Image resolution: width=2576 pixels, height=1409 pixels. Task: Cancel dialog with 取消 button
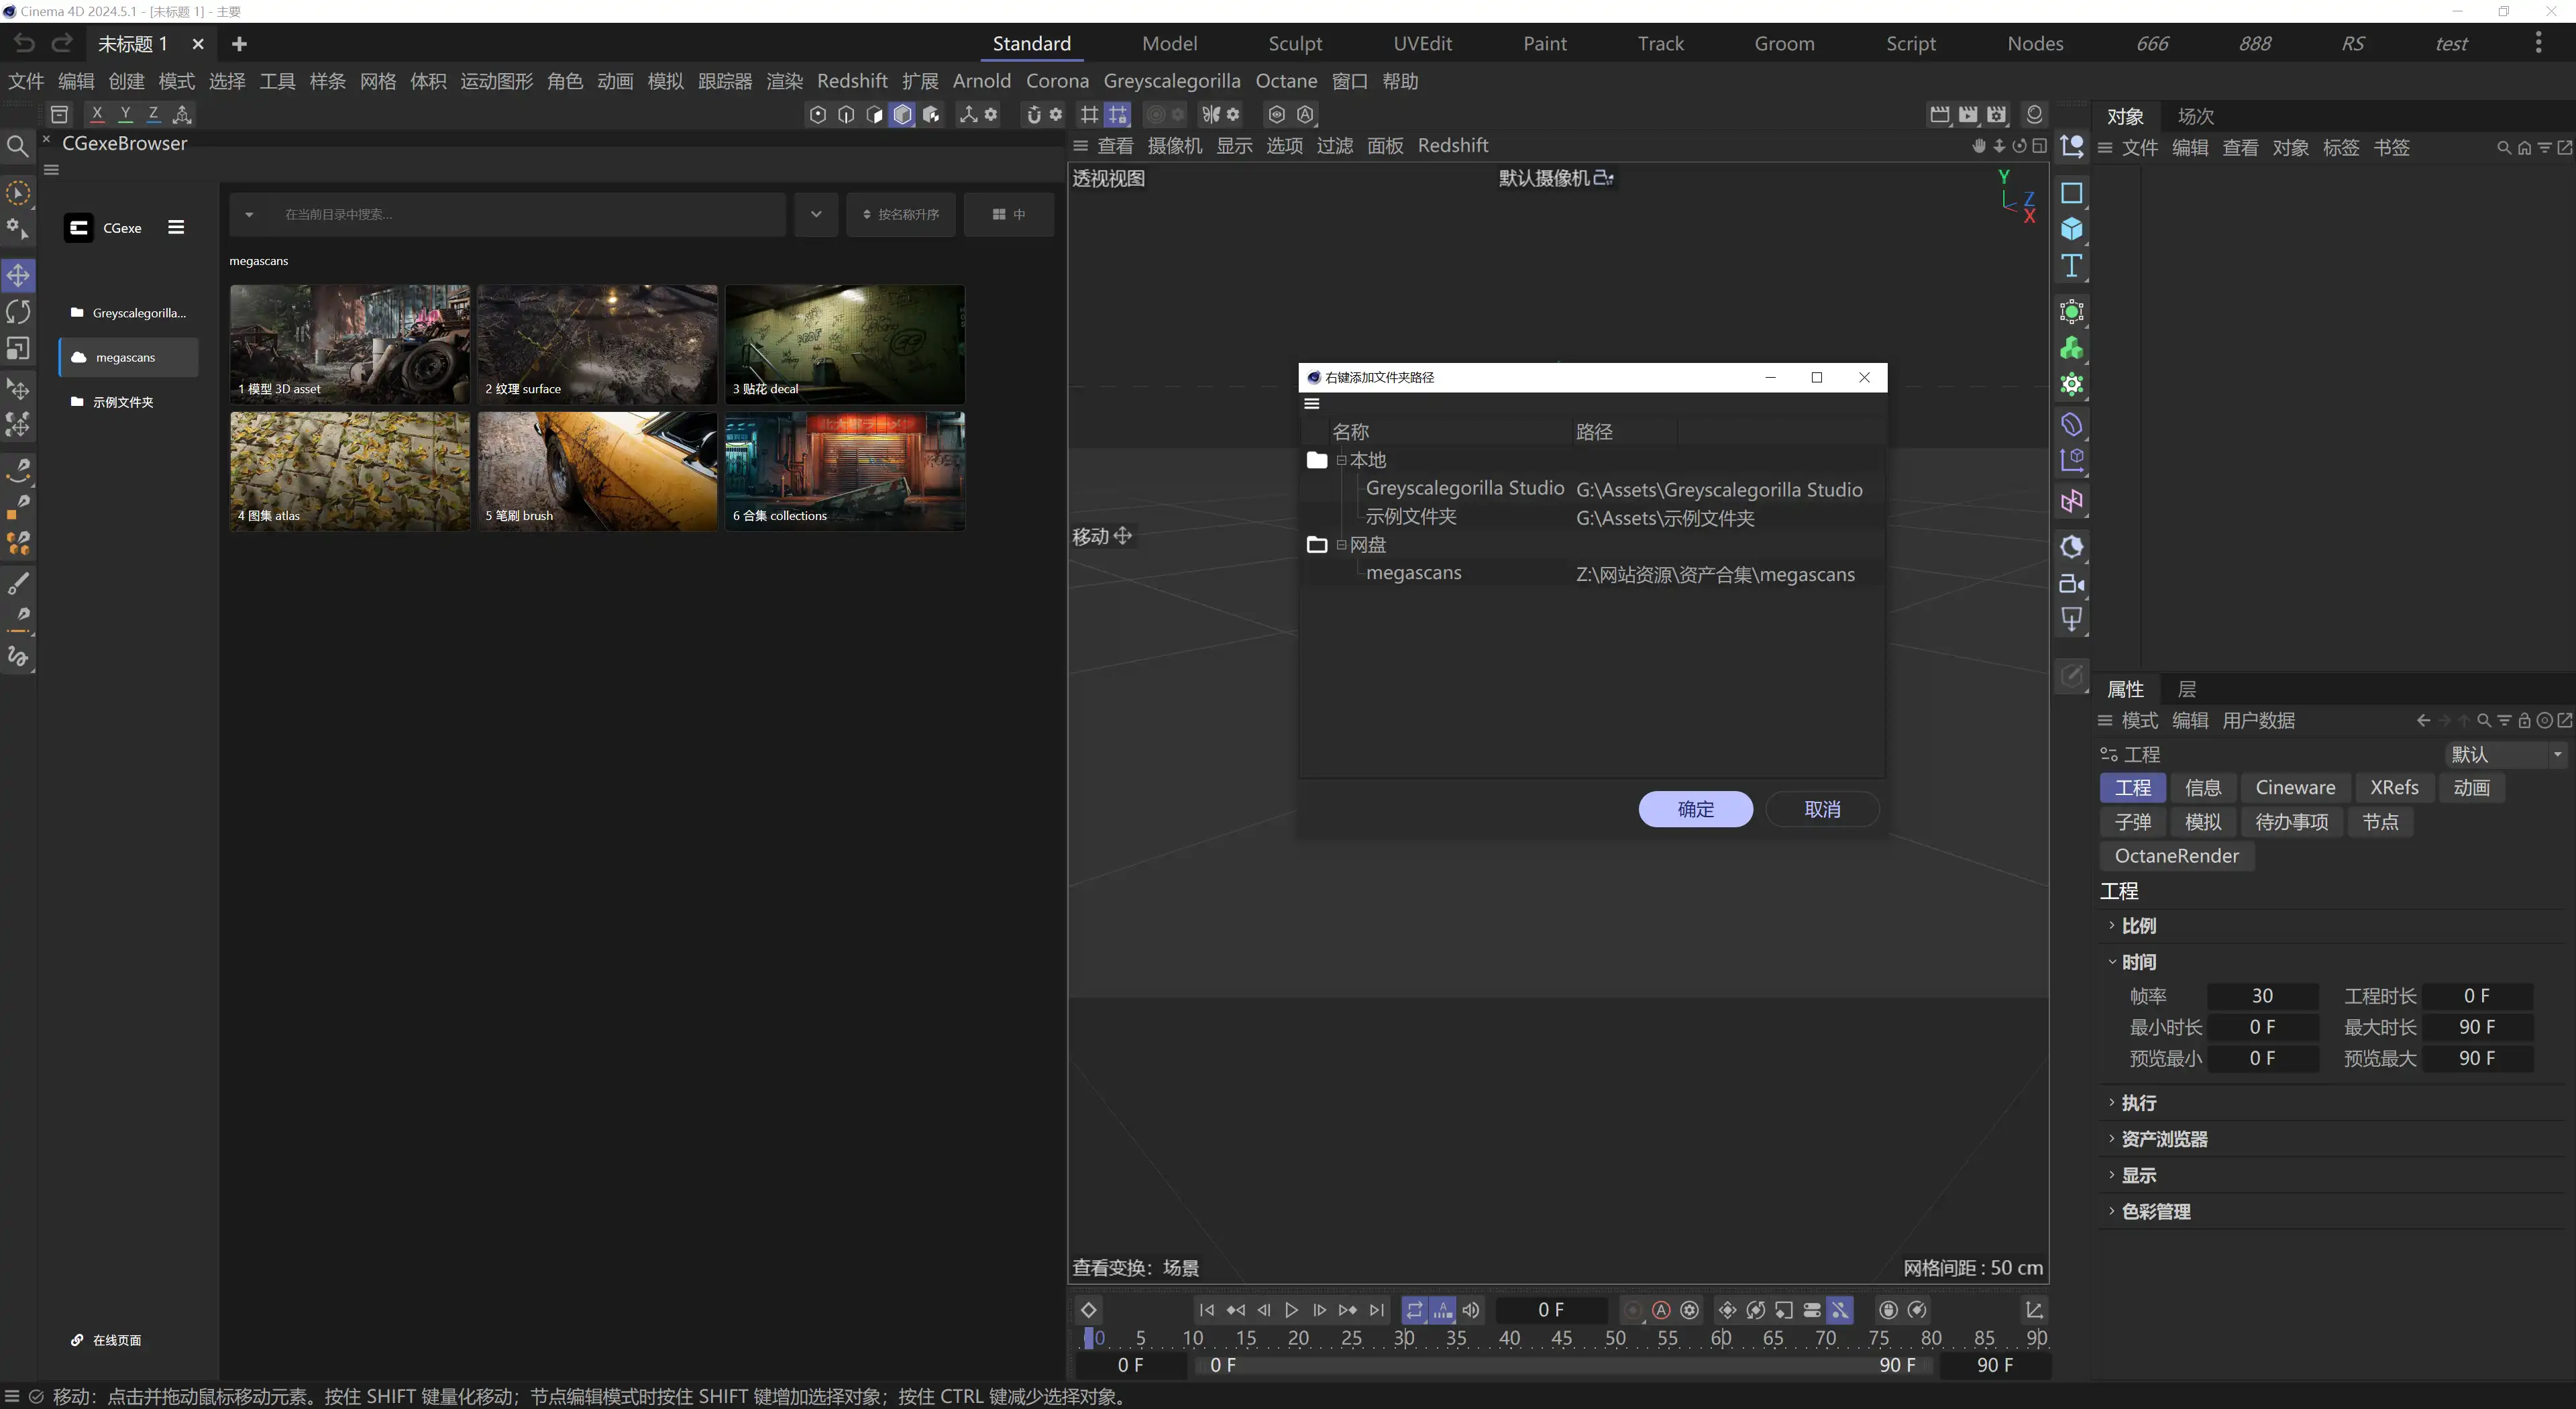pos(1822,809)
